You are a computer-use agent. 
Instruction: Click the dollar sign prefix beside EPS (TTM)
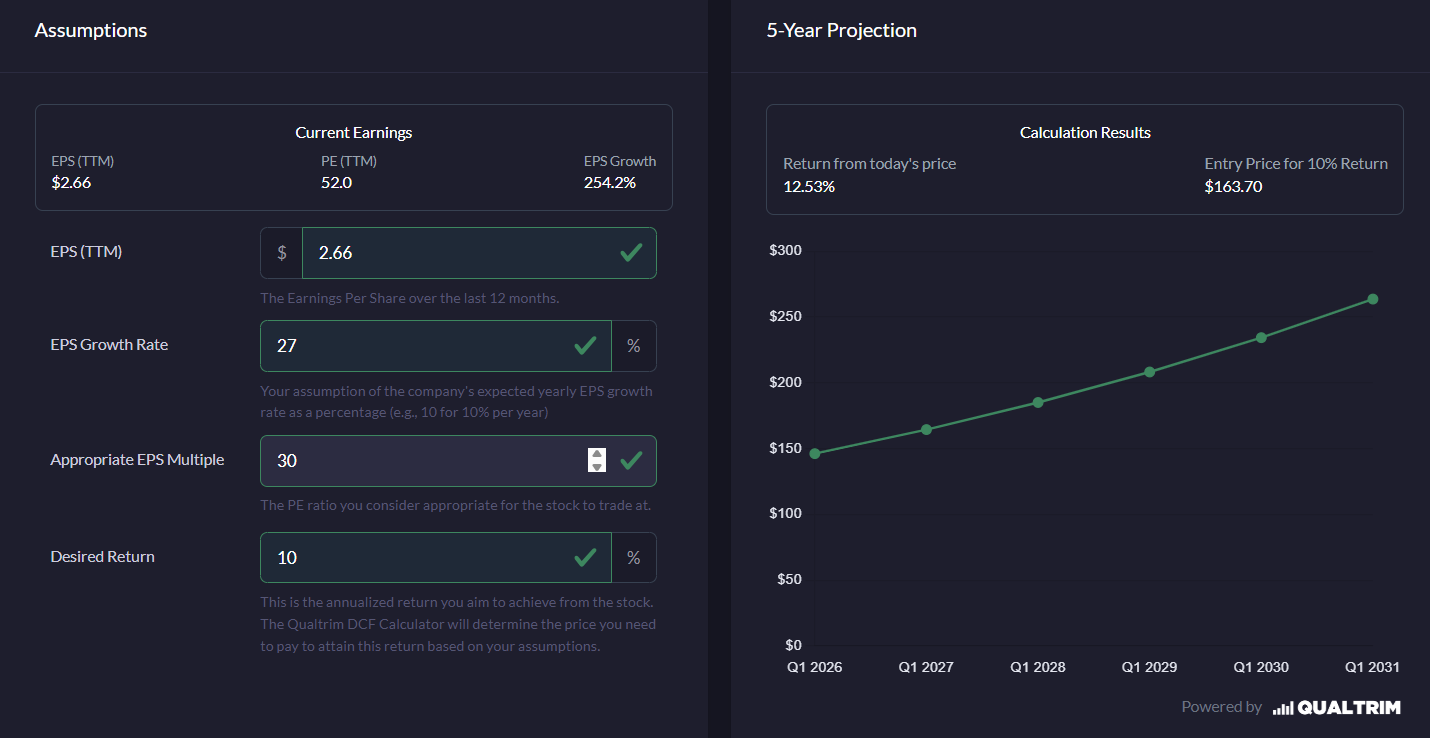pyautogui.click(x=281, y=253)
